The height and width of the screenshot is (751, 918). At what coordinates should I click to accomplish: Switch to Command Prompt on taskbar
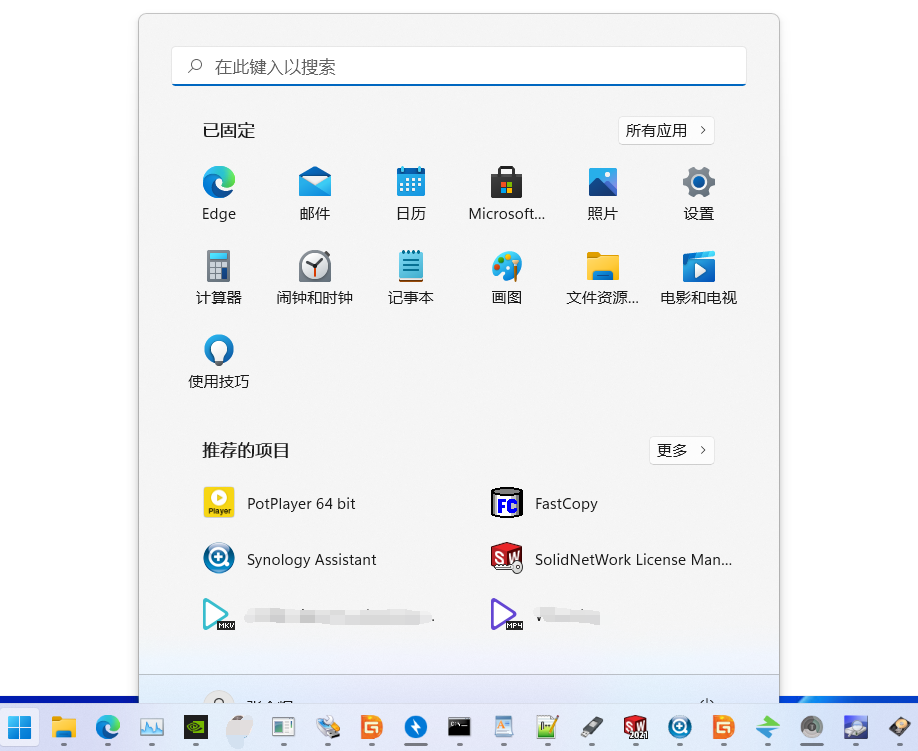460,728
